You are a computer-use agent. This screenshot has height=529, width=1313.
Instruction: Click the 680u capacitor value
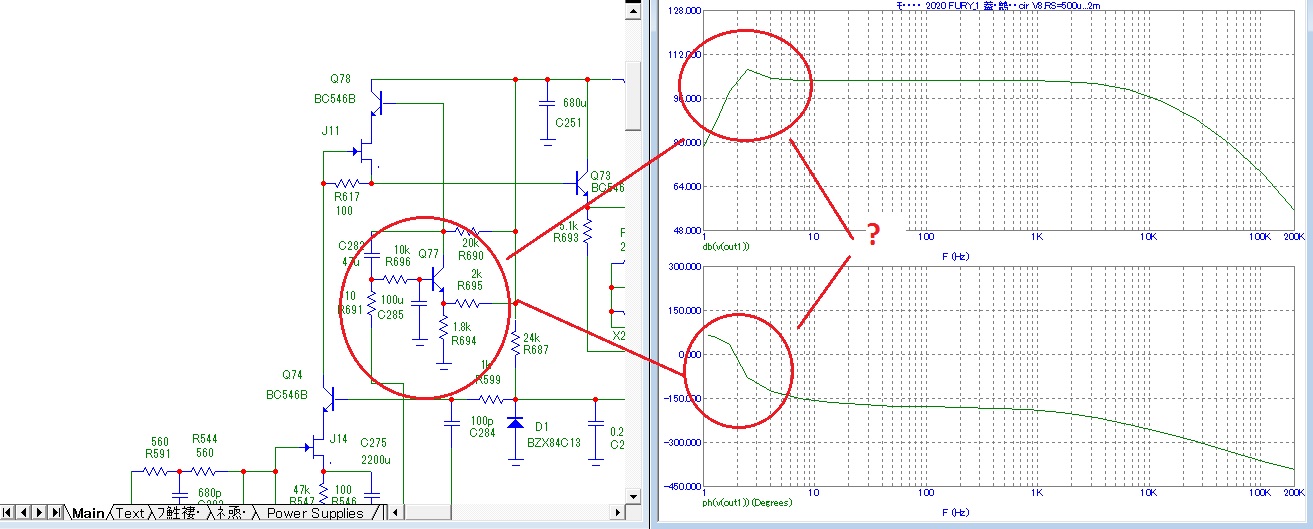click(x=574, y=103)
